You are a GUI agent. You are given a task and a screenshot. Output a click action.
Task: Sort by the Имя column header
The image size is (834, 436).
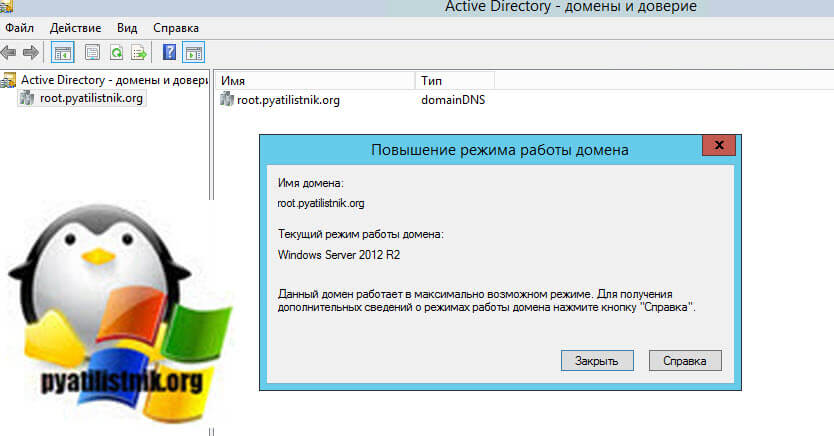pos(315,81)
